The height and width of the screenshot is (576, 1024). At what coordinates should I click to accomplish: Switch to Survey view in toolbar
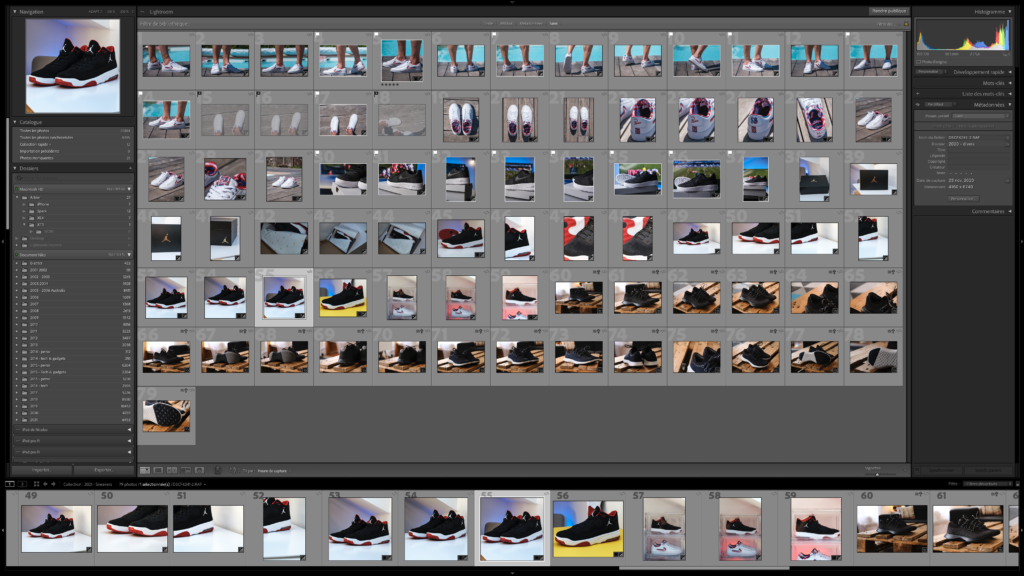(x=185, y=470)
